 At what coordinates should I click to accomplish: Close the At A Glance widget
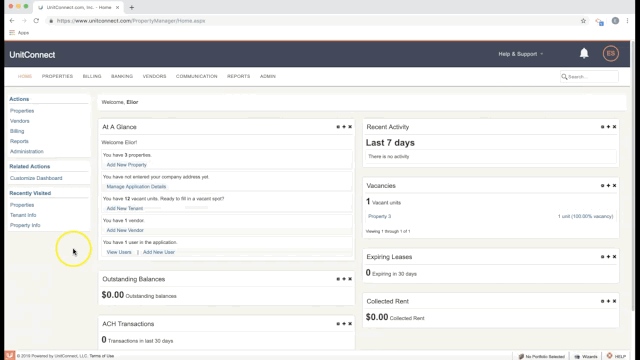point(350,127)
